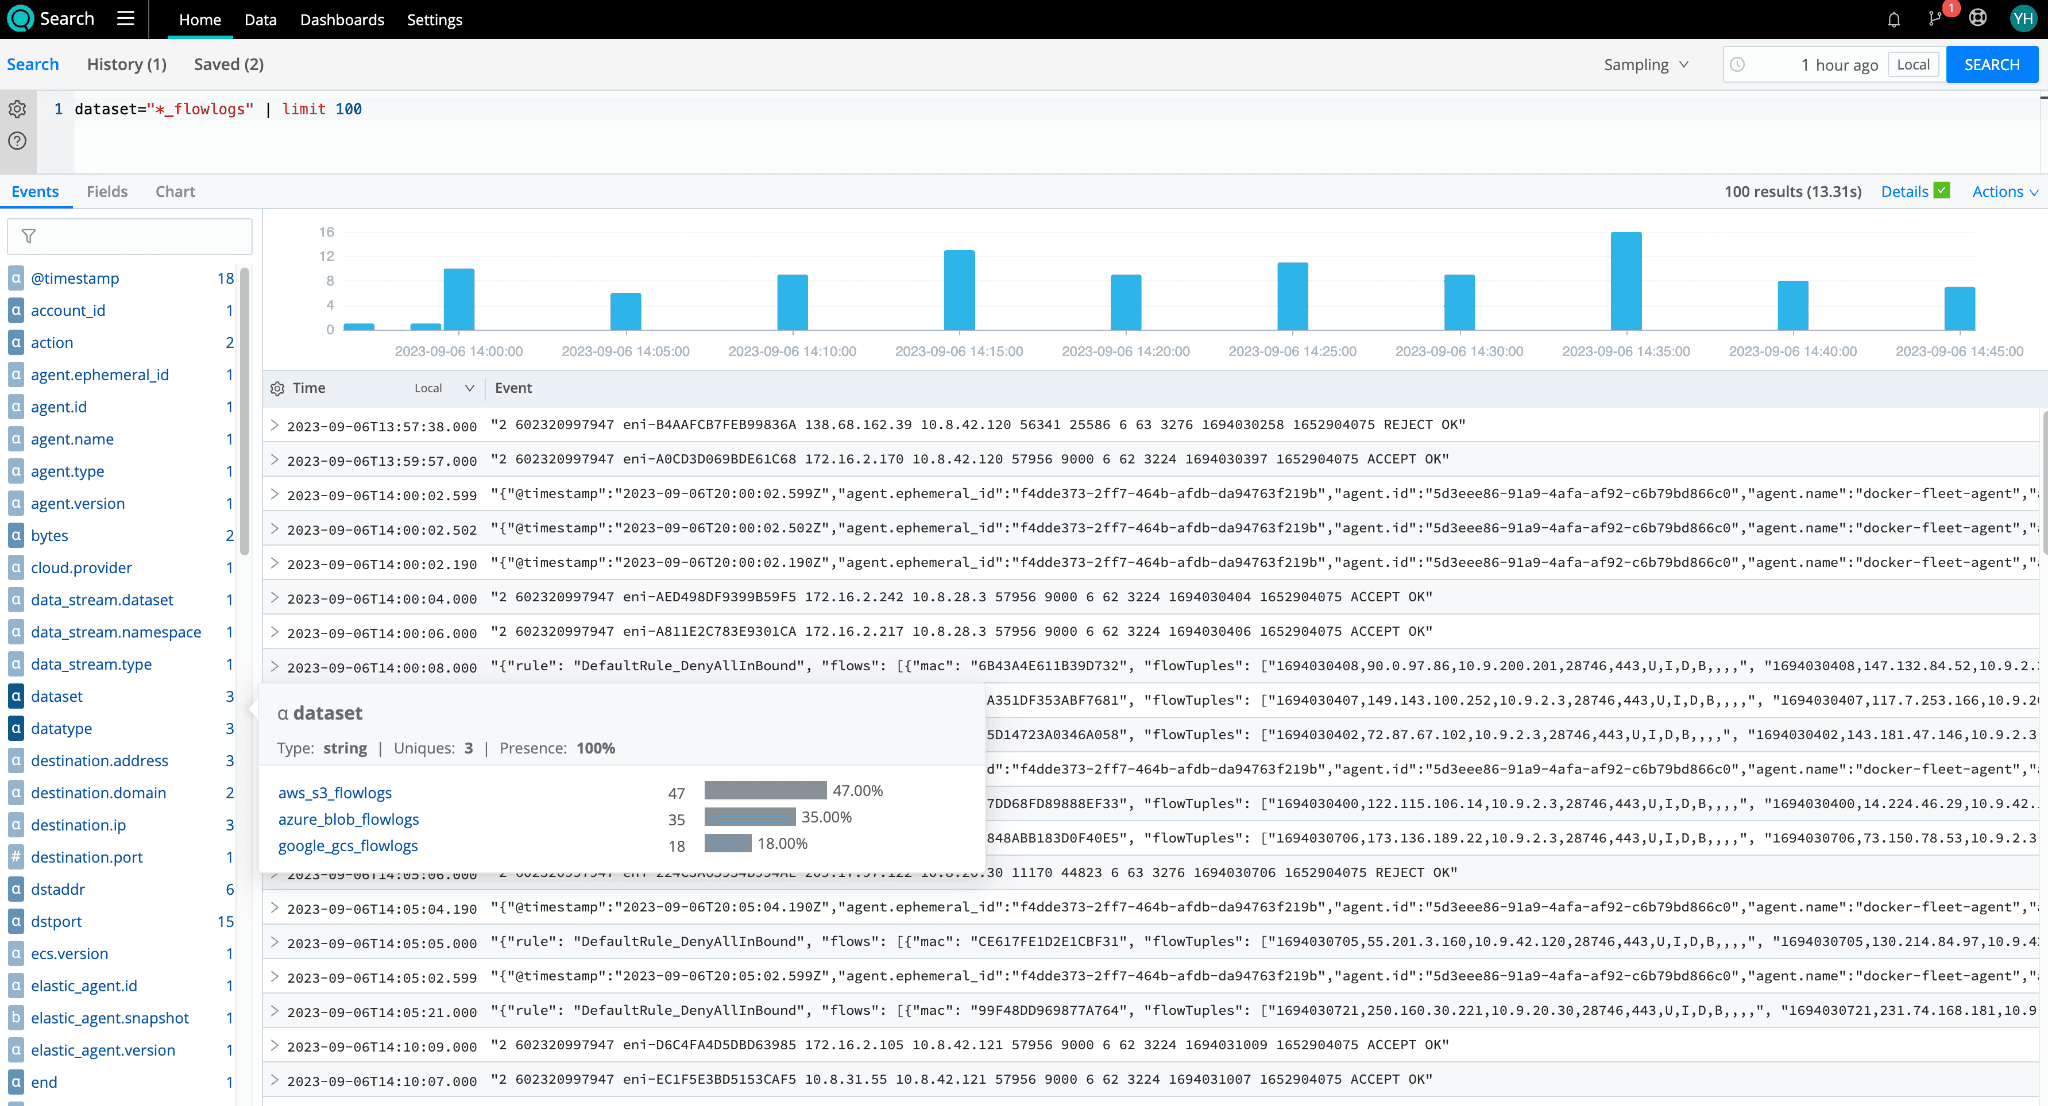Click the query help question mark icon

(x=17, y=141)
